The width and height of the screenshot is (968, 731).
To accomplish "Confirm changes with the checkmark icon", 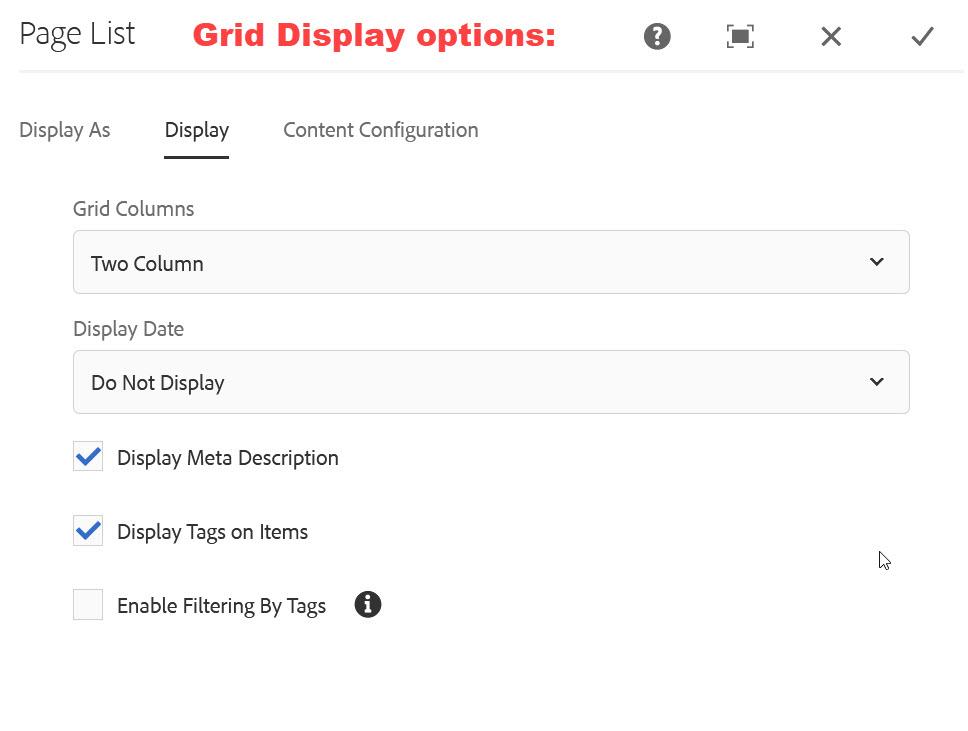I will (x=922, y=36).
